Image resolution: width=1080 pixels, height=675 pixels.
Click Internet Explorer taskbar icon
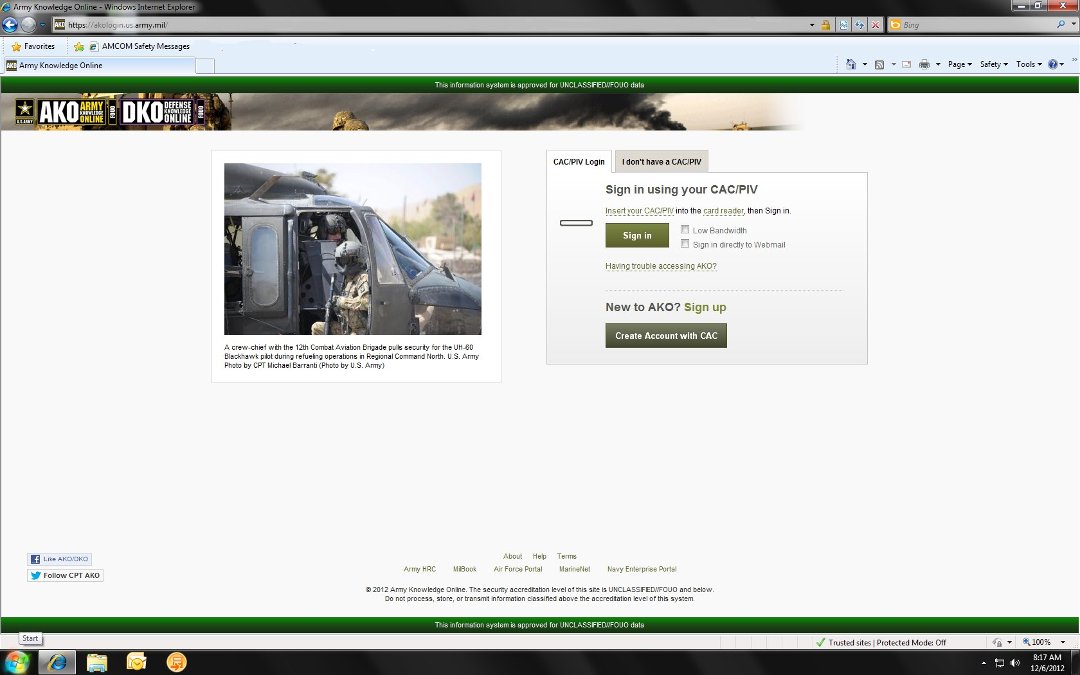pos(56,663)
